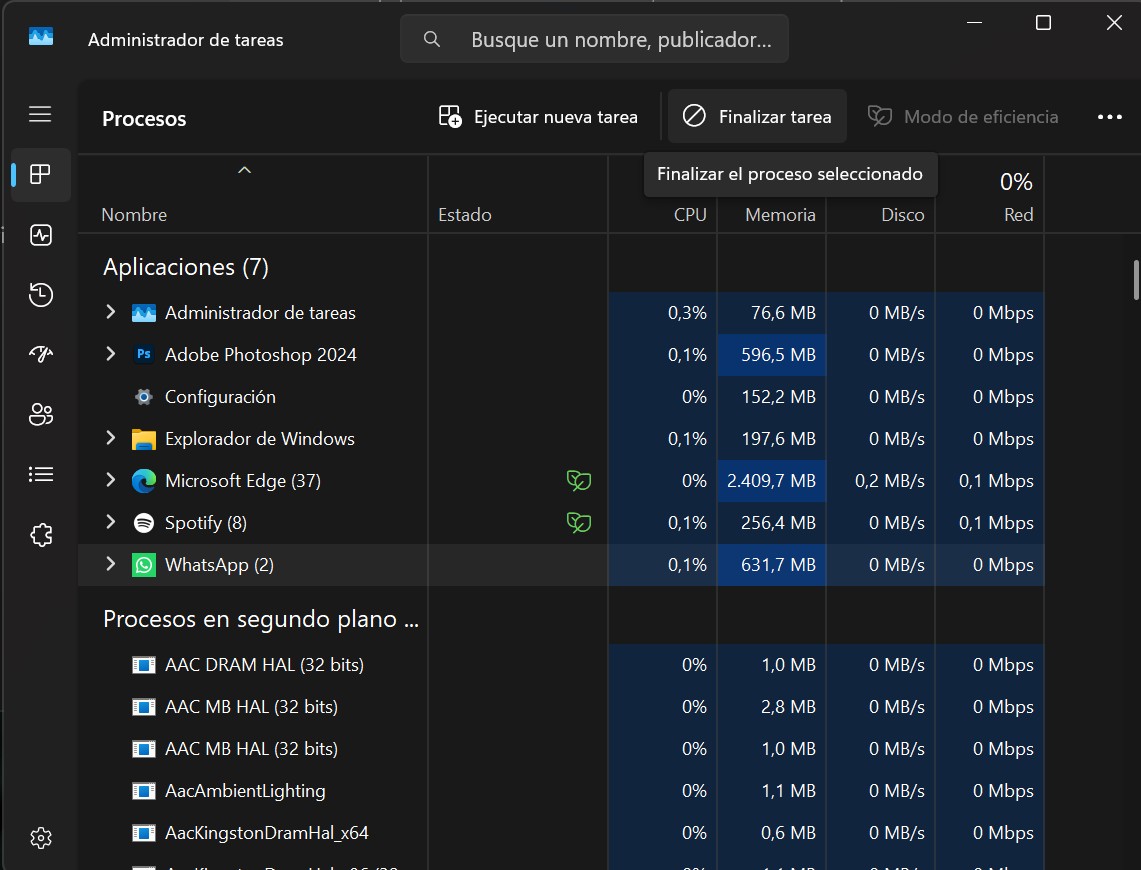Click the 0,3% CPU value
This screenshot has width=1141, height=870.
coord(687,313)
